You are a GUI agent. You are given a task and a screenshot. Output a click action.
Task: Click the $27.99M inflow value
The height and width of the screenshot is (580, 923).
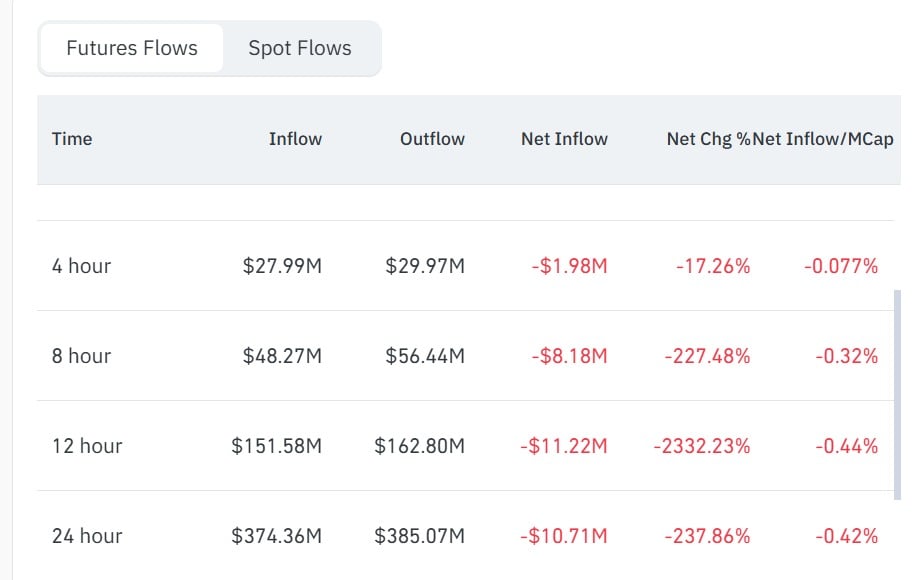[x=283, y=266]
